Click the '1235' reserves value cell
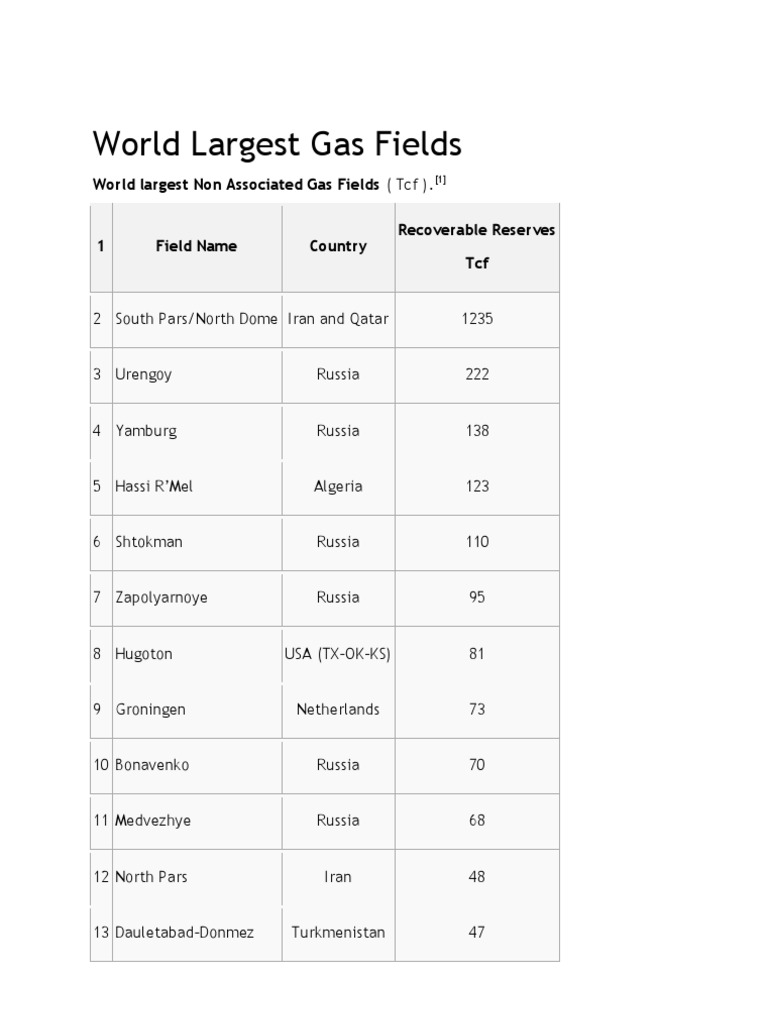Viewport: 768px width, 1024px height. coord(477,319)
